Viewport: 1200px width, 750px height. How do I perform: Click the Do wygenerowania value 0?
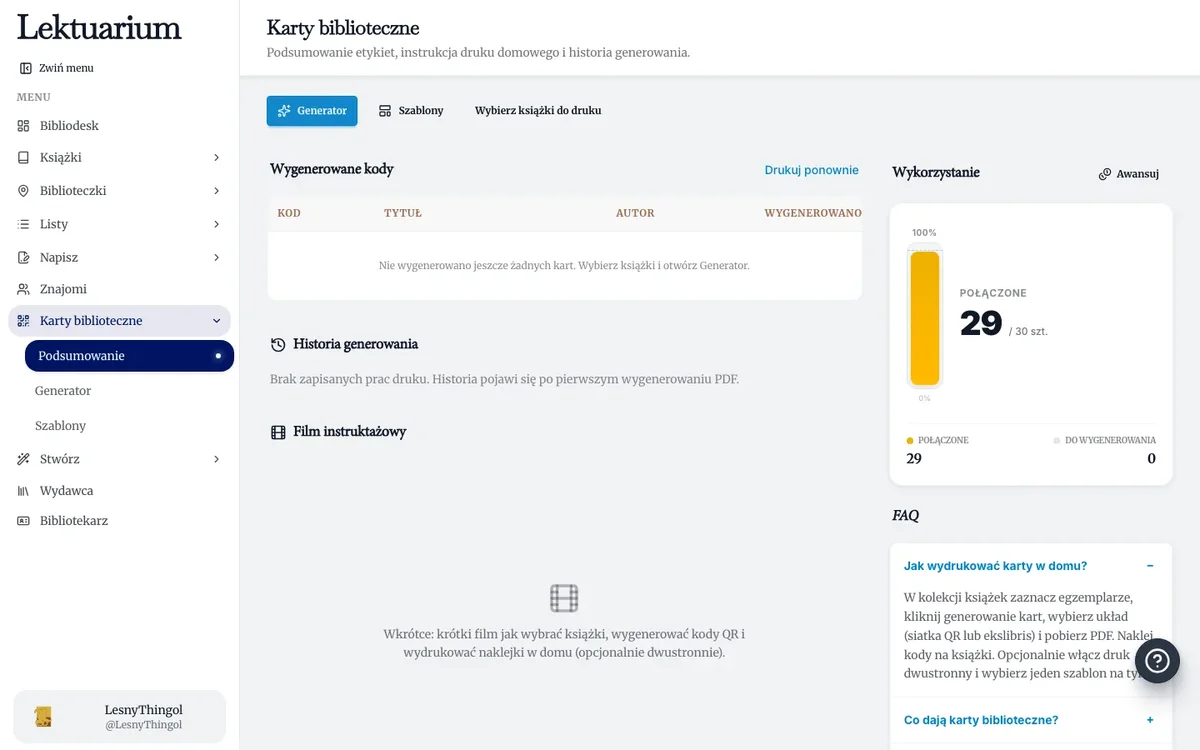[1151, 459]
